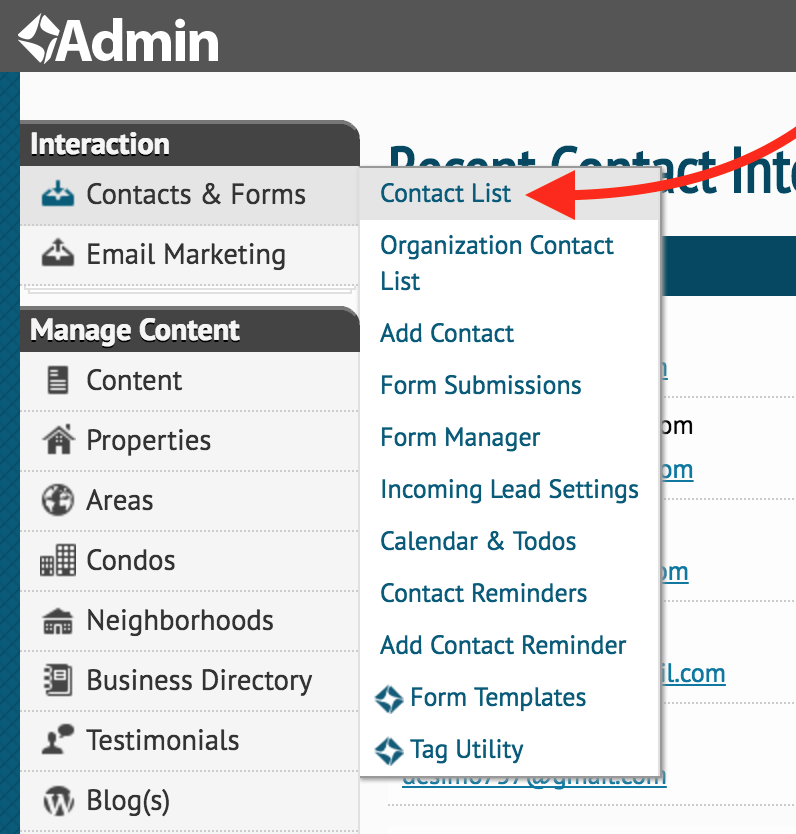This screenshot has height=834, width=796.
Task: Click the Condos building icon
Action: tap(57, 560)
